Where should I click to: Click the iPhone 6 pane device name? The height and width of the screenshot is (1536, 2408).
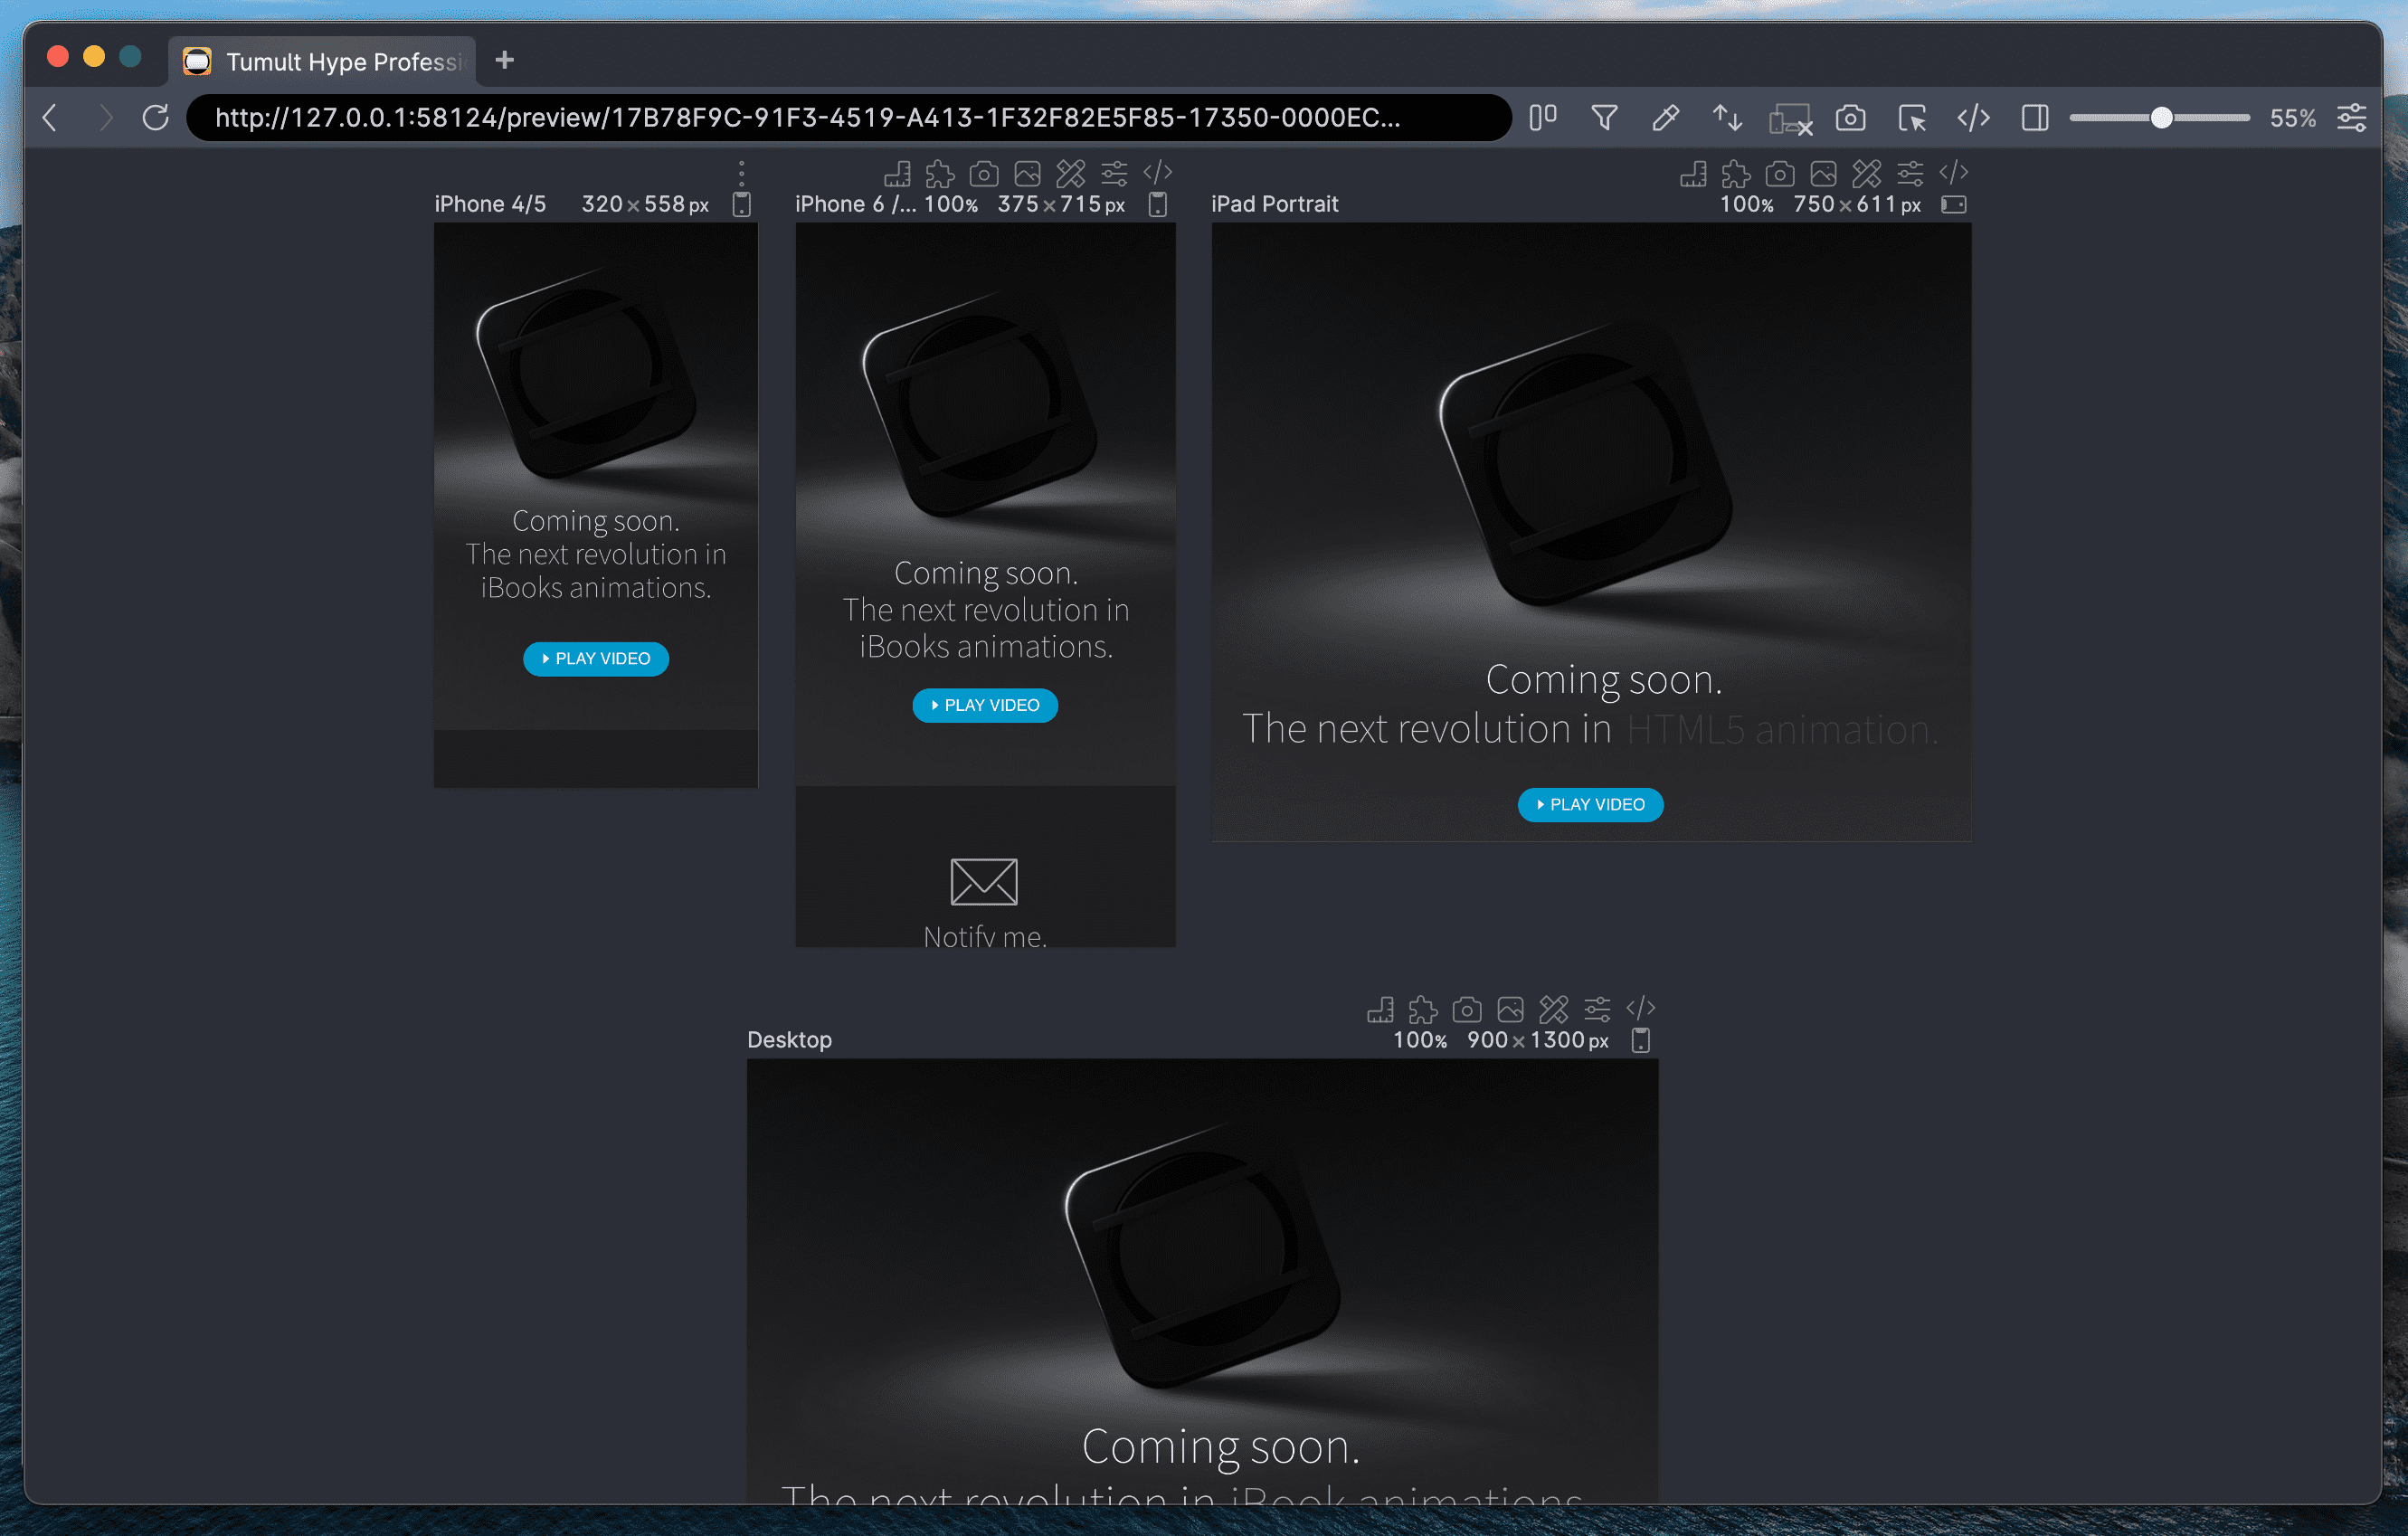pyautogui.click(x=855, y=204)
